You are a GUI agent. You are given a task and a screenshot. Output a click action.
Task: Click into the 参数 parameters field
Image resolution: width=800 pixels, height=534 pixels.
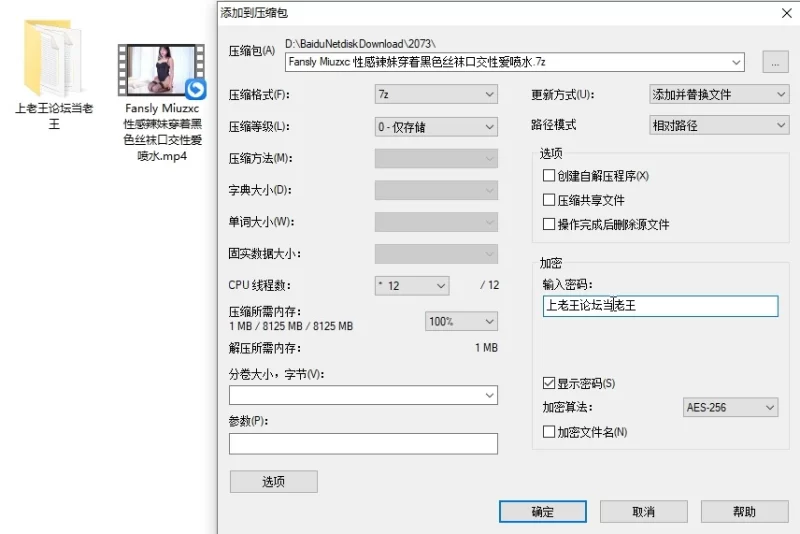point(363,444)
